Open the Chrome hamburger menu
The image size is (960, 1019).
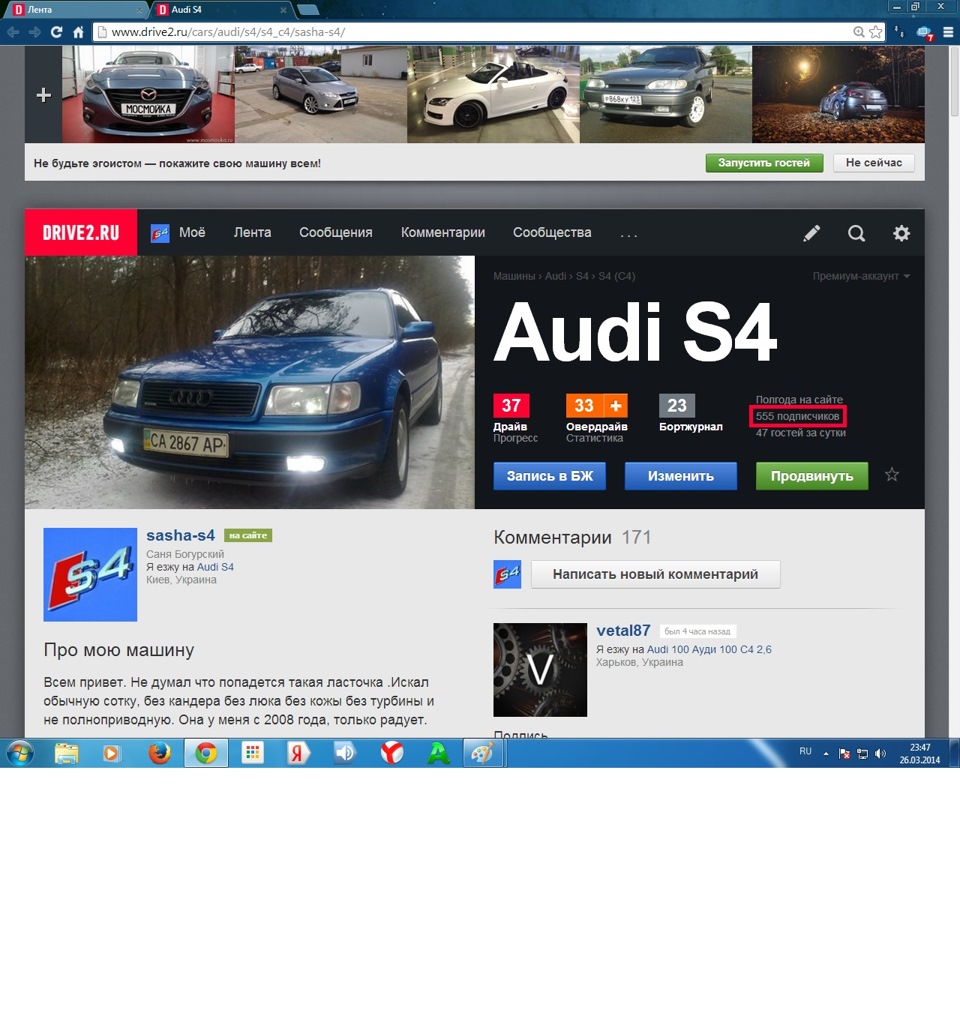[948, 32]
